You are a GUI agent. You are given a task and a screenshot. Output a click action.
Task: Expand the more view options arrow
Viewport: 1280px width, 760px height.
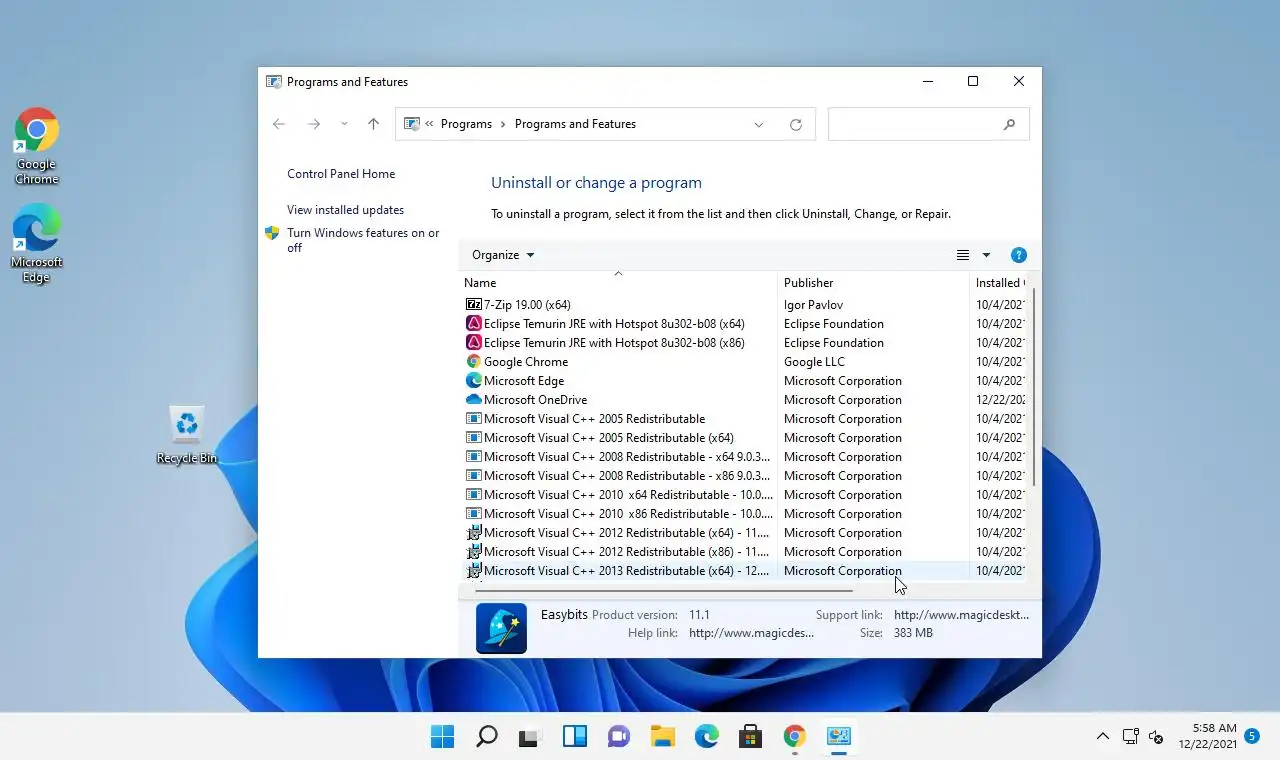986,255
